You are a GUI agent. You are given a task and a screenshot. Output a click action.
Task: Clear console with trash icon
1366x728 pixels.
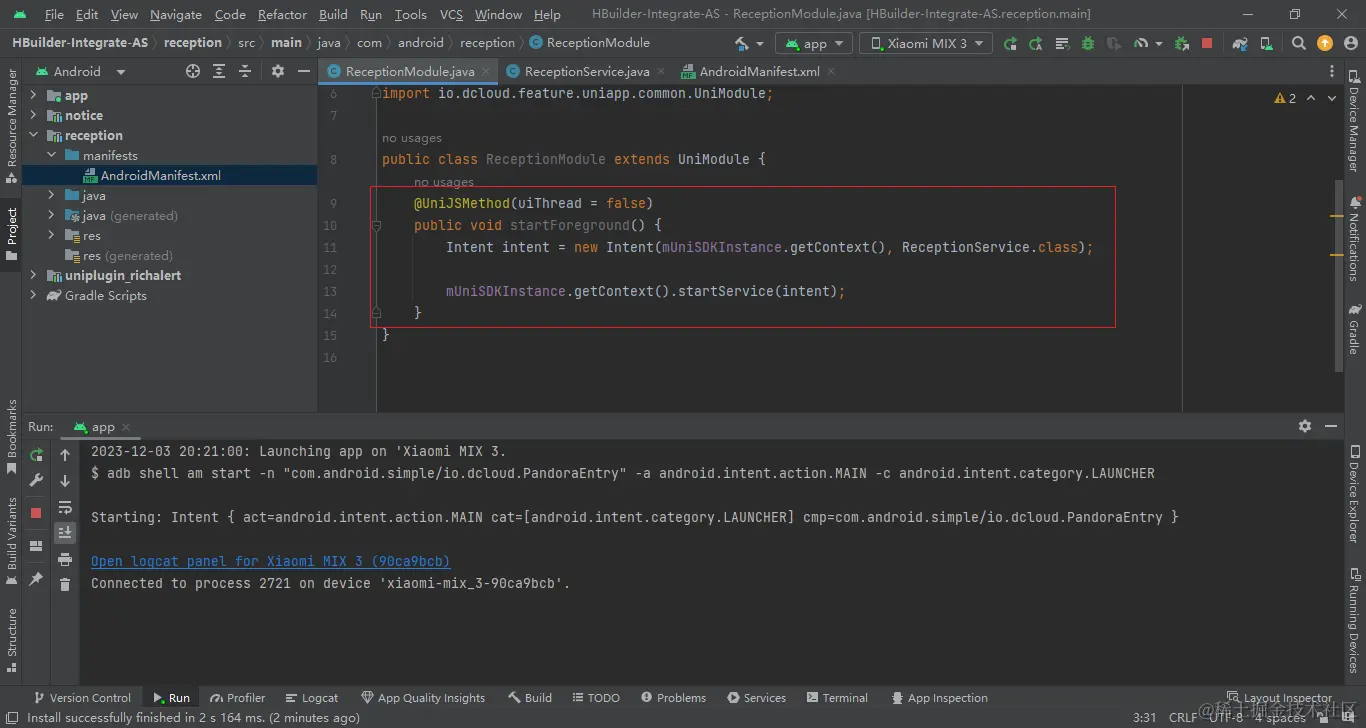click(x=65, y=584)
